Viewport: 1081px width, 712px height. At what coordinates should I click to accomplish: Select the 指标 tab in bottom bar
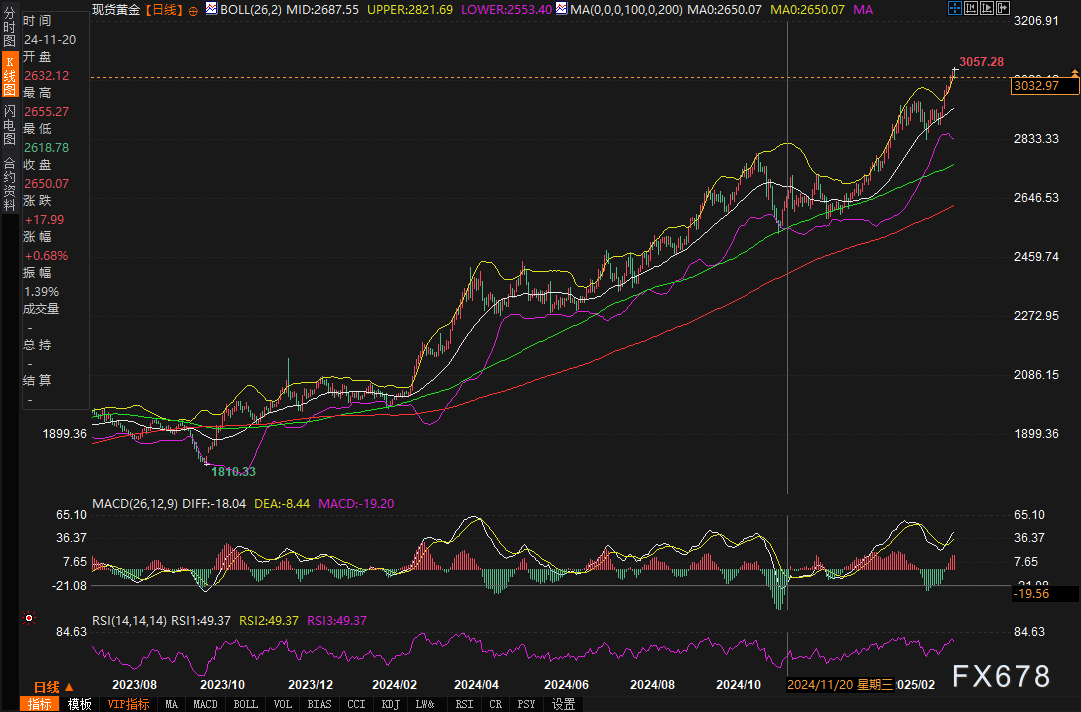click(39, 704)
